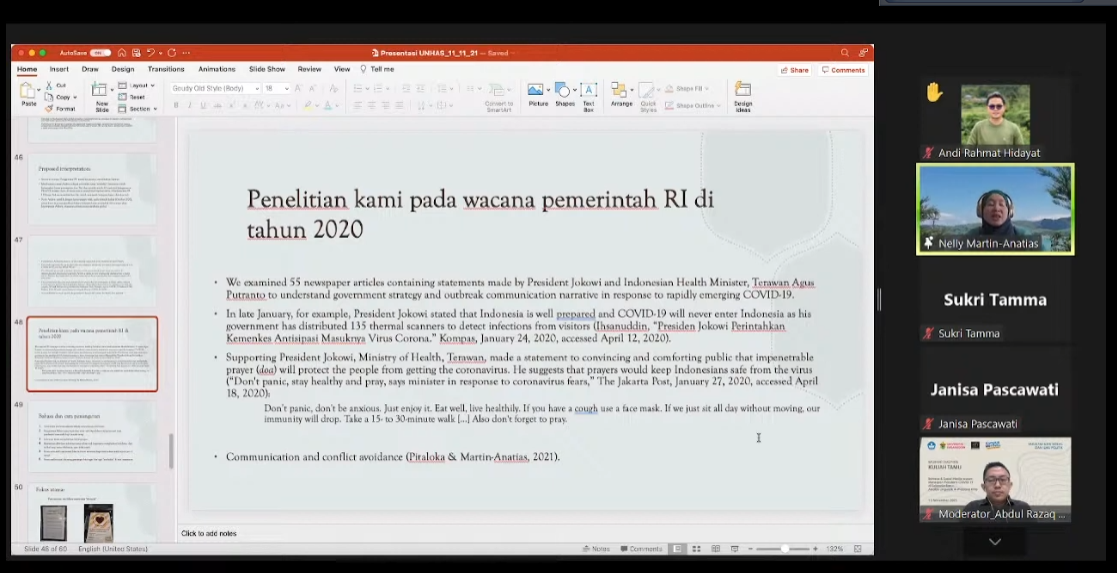Viewport: 1117px width, 573px height.
Task: Open the View tab
Action: click(x=342, y=69)
